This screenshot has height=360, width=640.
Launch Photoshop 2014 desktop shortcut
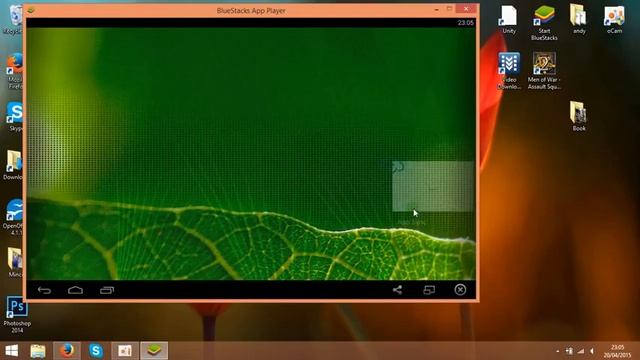pos(17,315)
